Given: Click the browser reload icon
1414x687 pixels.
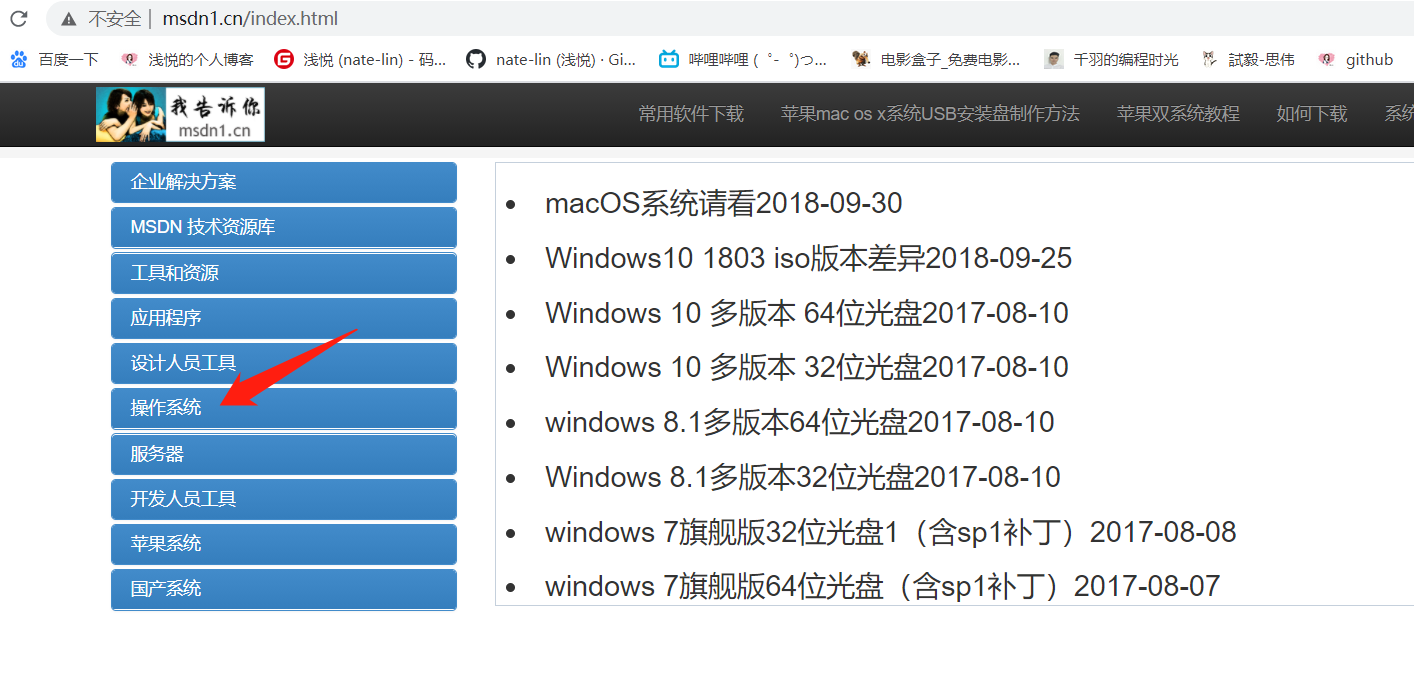Looking at the screenshot, I should click(19, 19).
